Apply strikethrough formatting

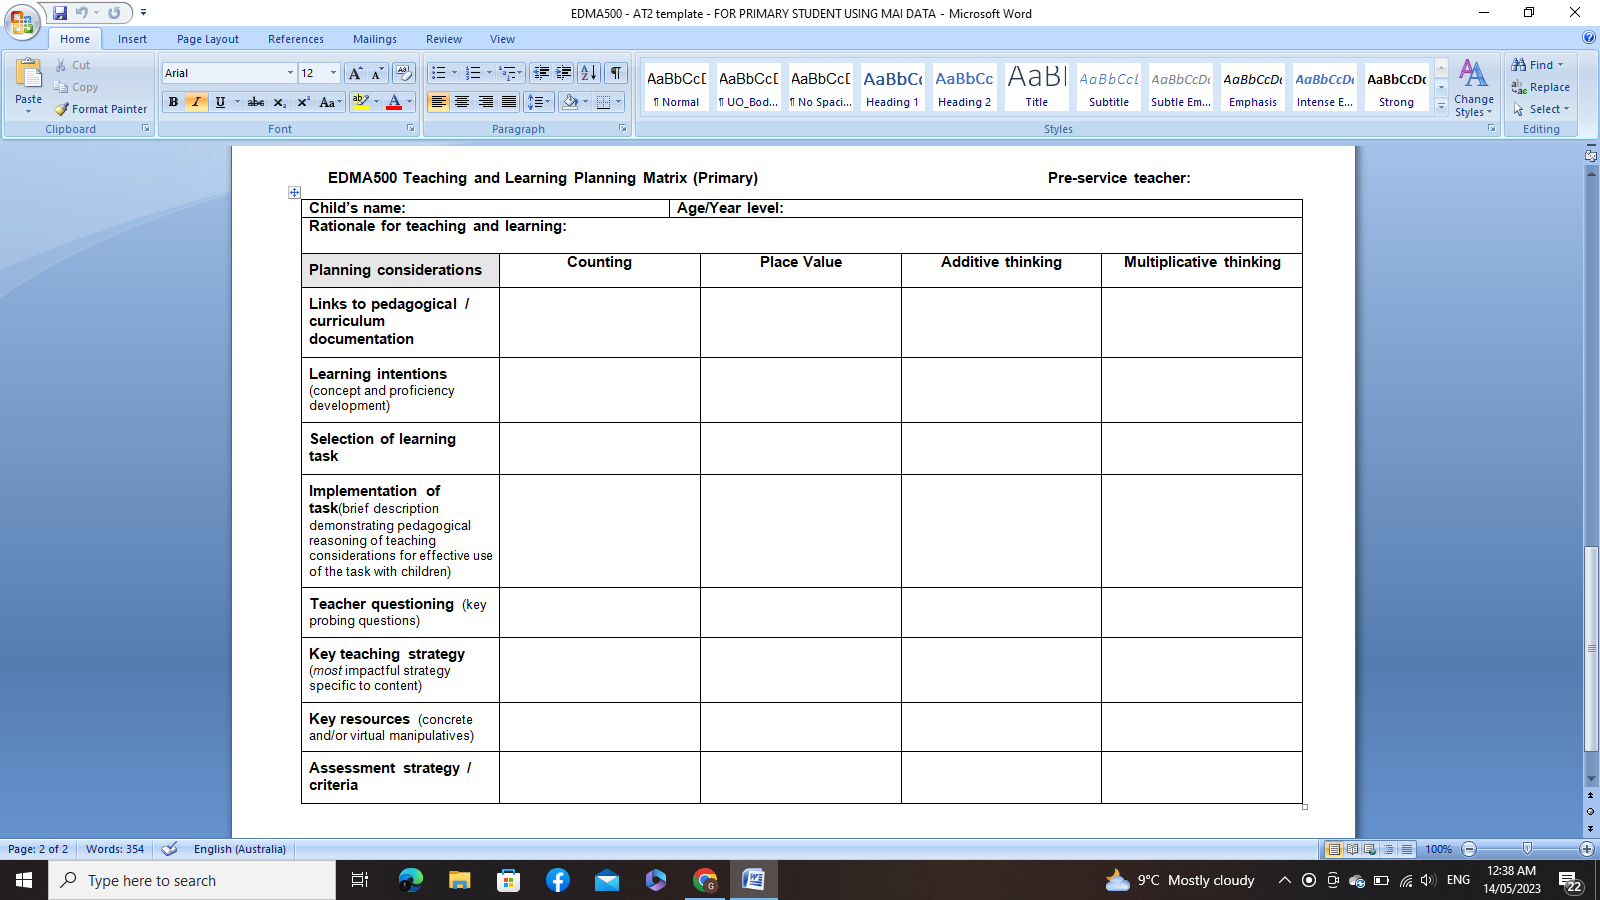256,102
